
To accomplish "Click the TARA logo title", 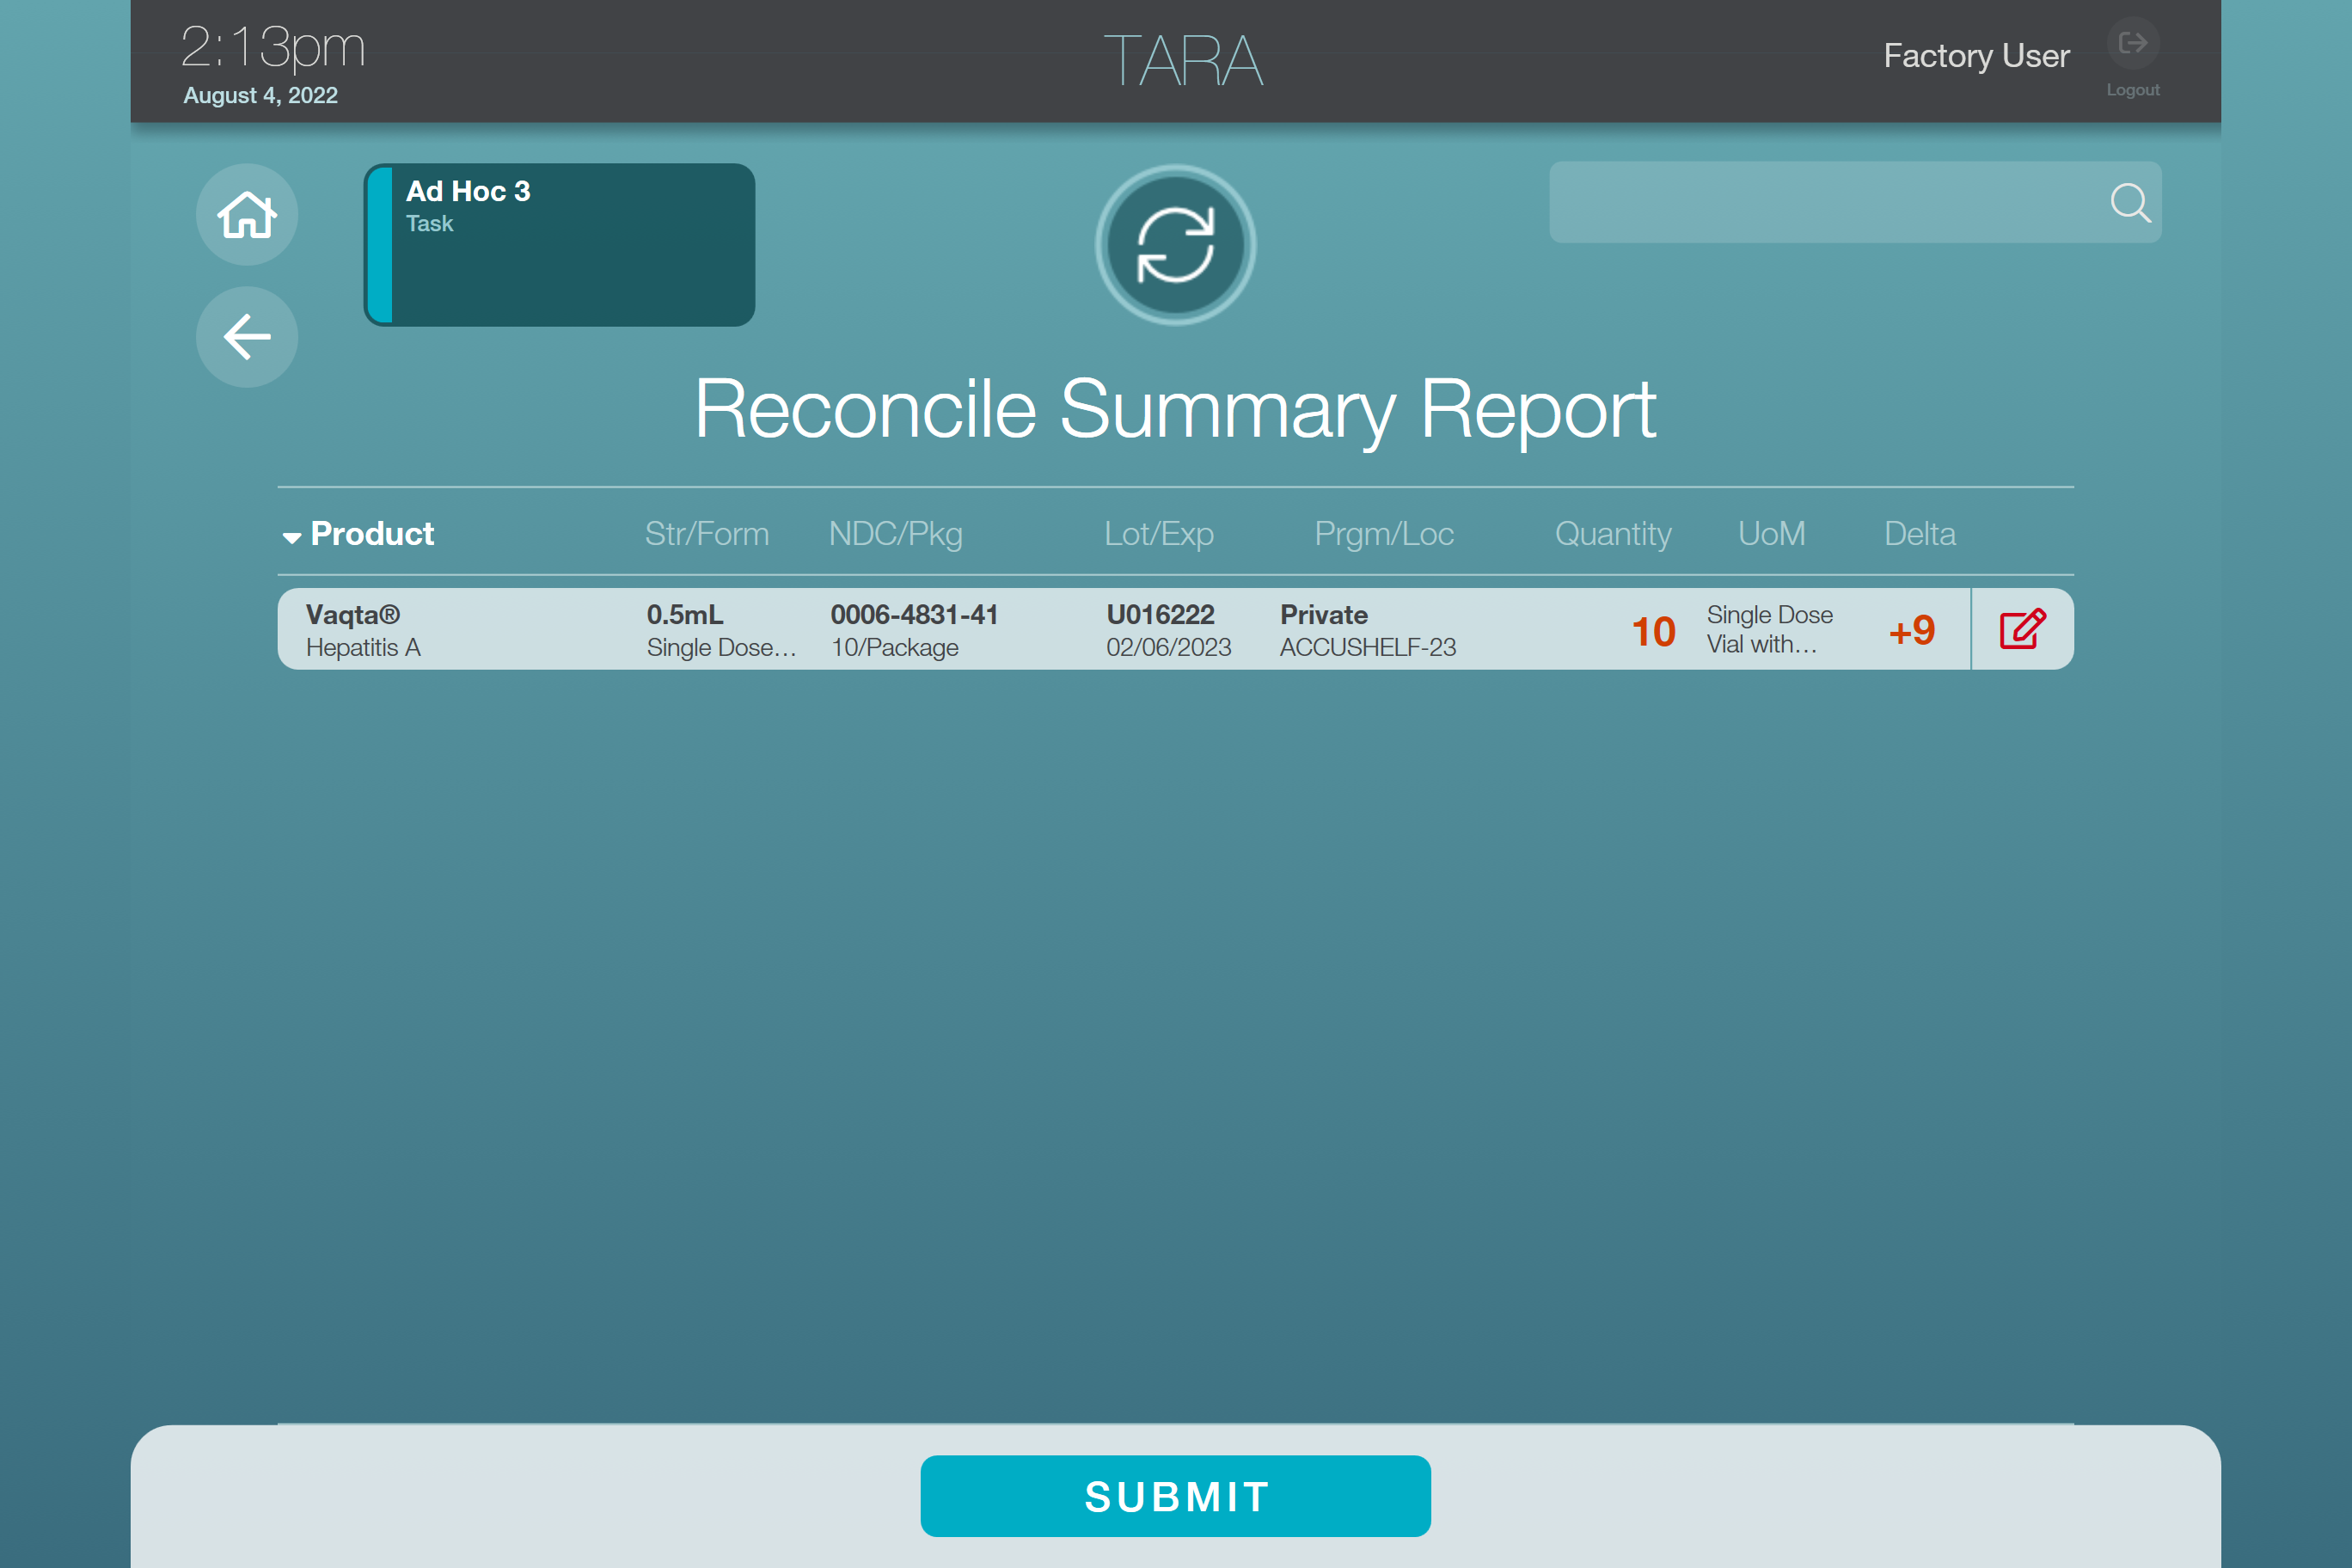I will tap(1183, 61).
